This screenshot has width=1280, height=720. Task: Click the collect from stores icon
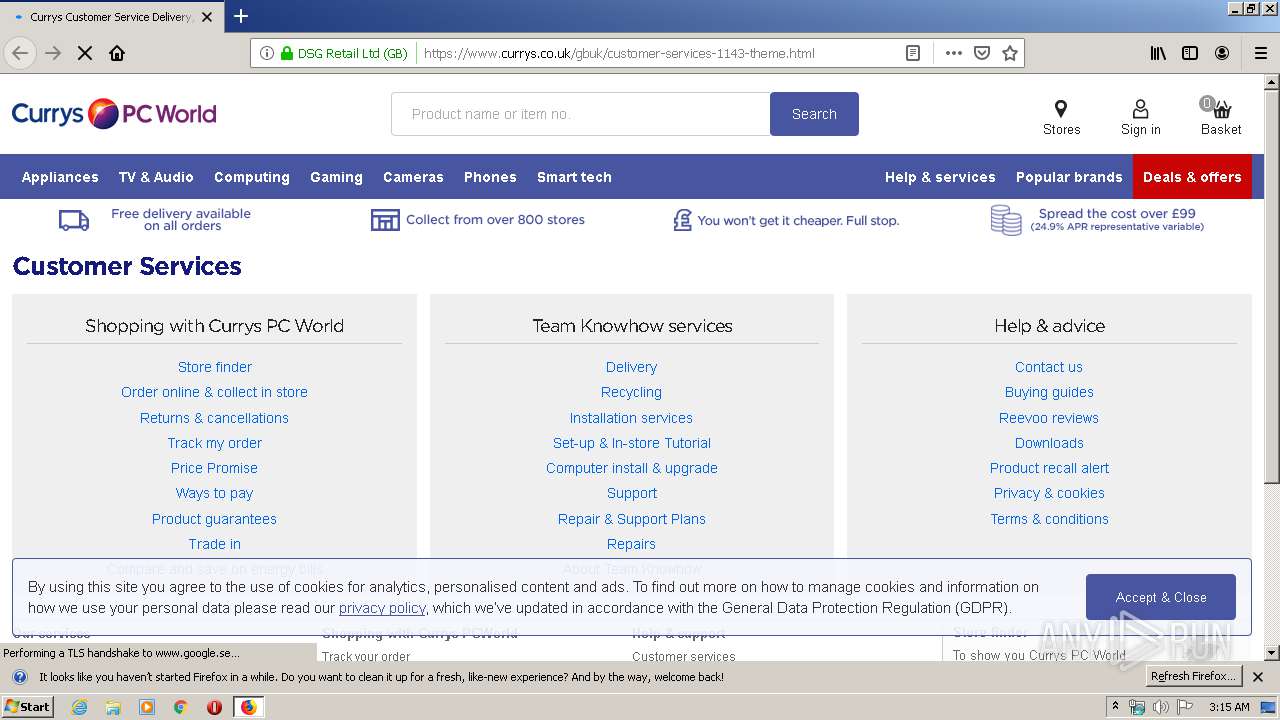pos(385,220)
